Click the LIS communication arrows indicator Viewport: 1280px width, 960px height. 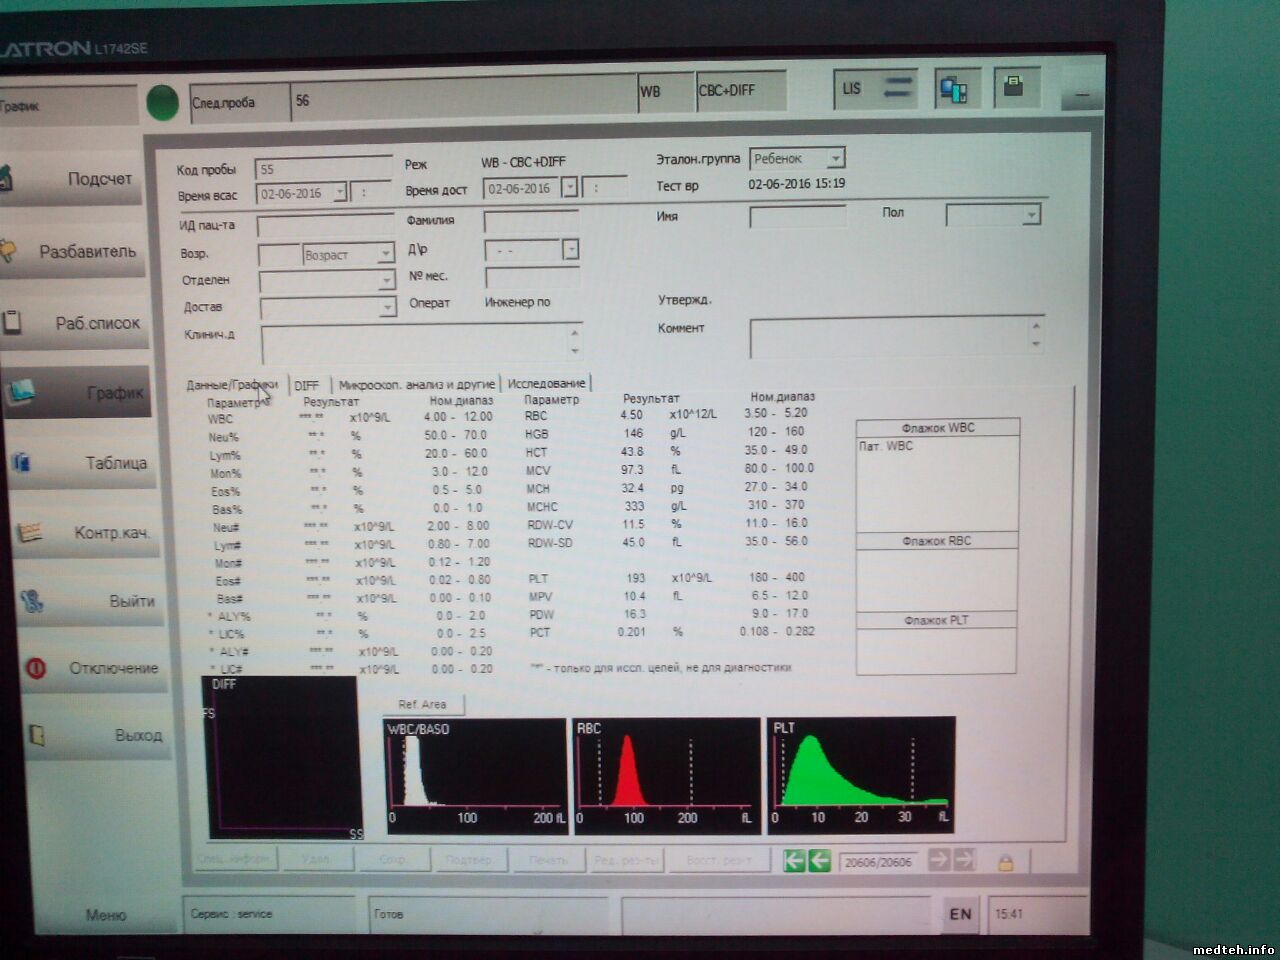click(896, 88)
